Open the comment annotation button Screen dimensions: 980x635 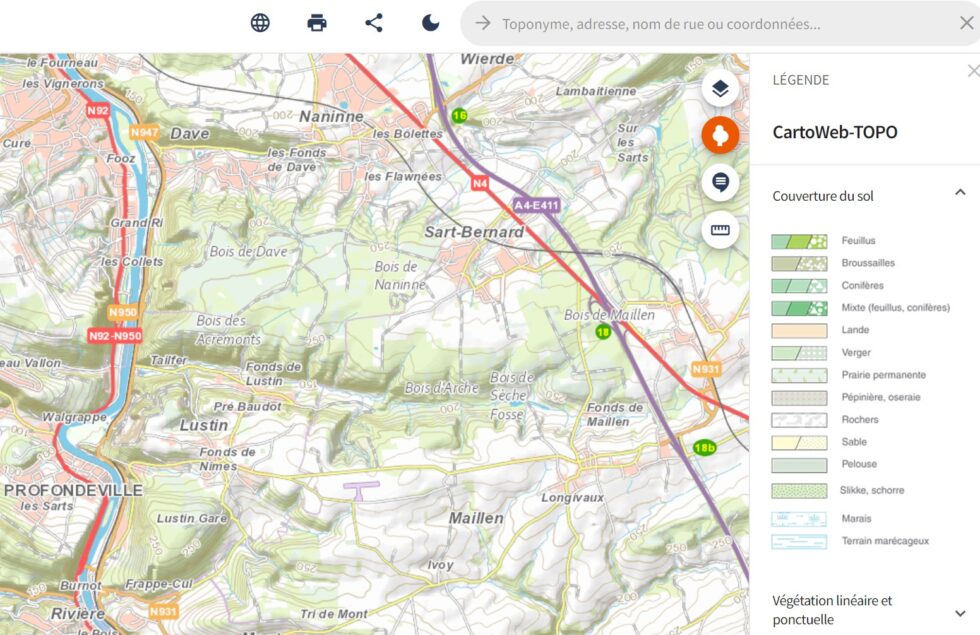(720, 182)
